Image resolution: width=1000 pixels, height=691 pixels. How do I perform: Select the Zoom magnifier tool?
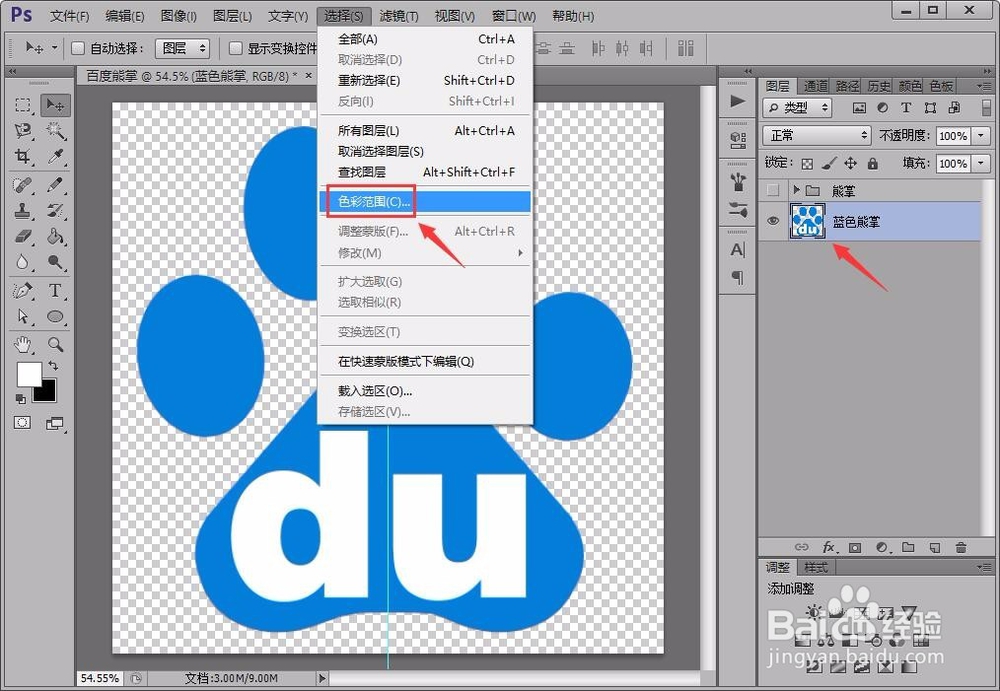point(55,345)
